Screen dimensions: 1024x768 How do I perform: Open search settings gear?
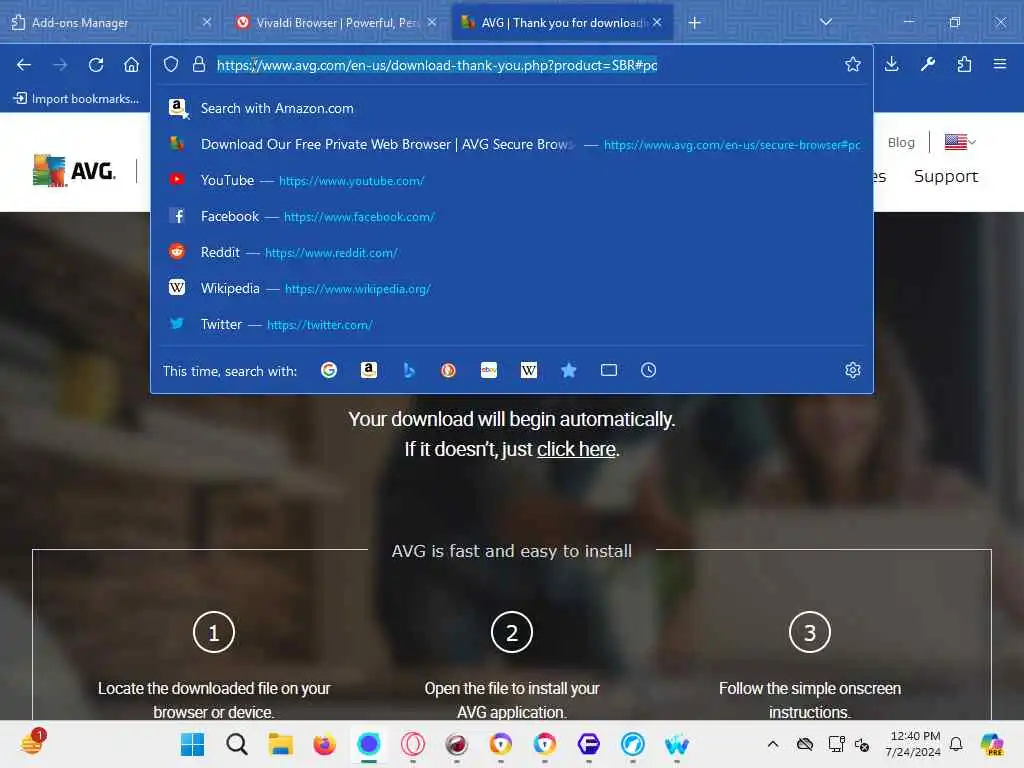852,370
